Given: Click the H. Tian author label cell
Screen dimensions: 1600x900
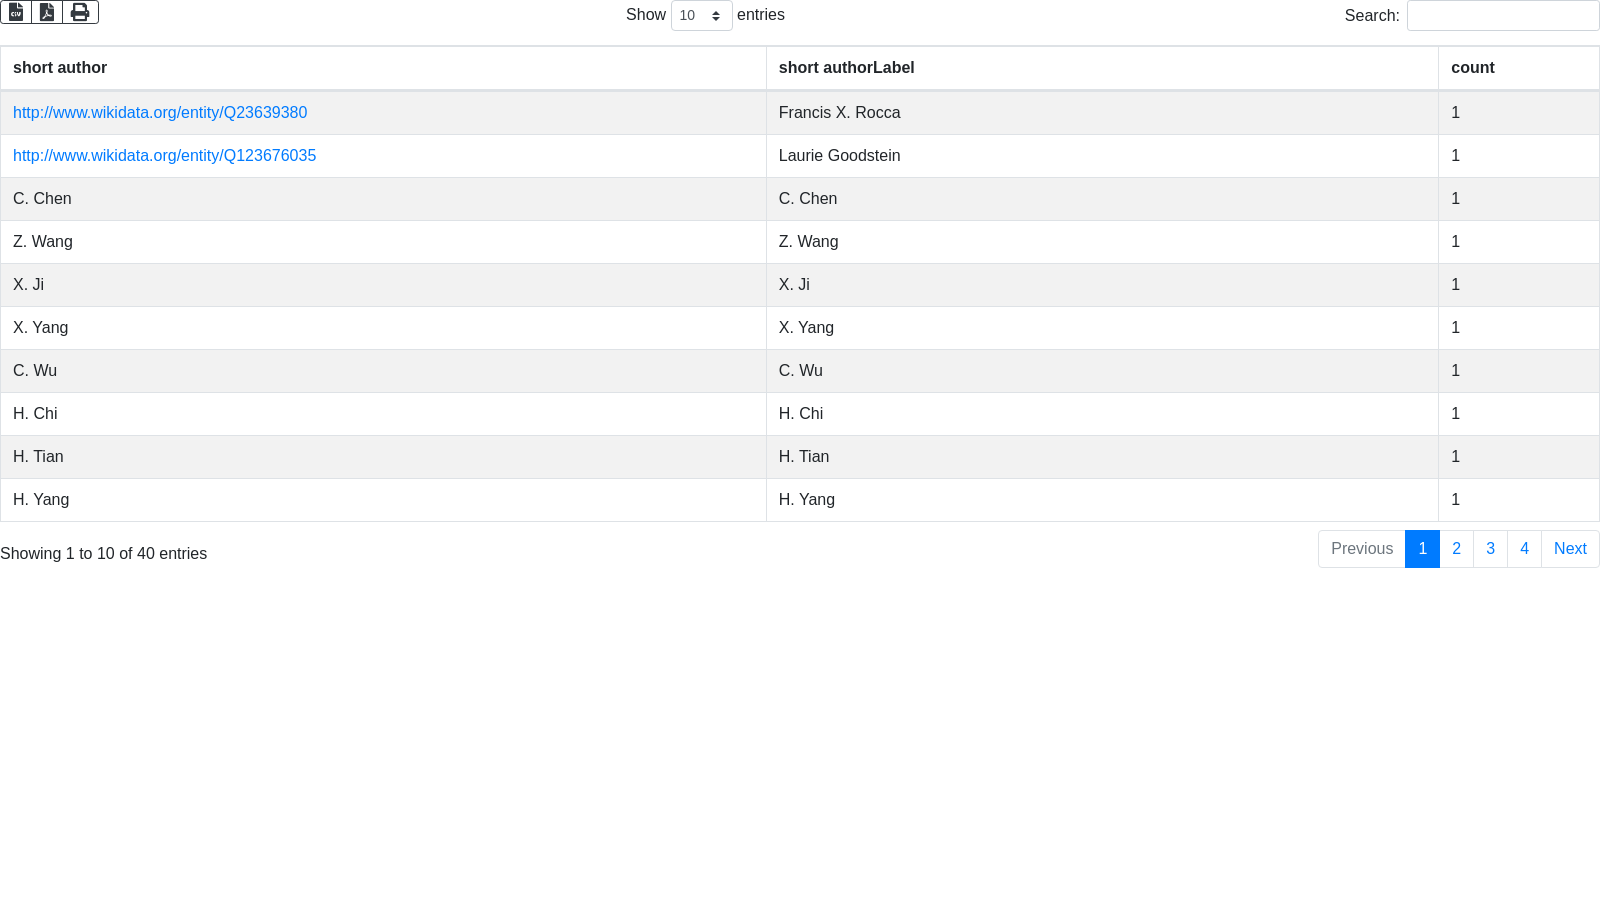Looking at the screenshot, I should 804,457.
